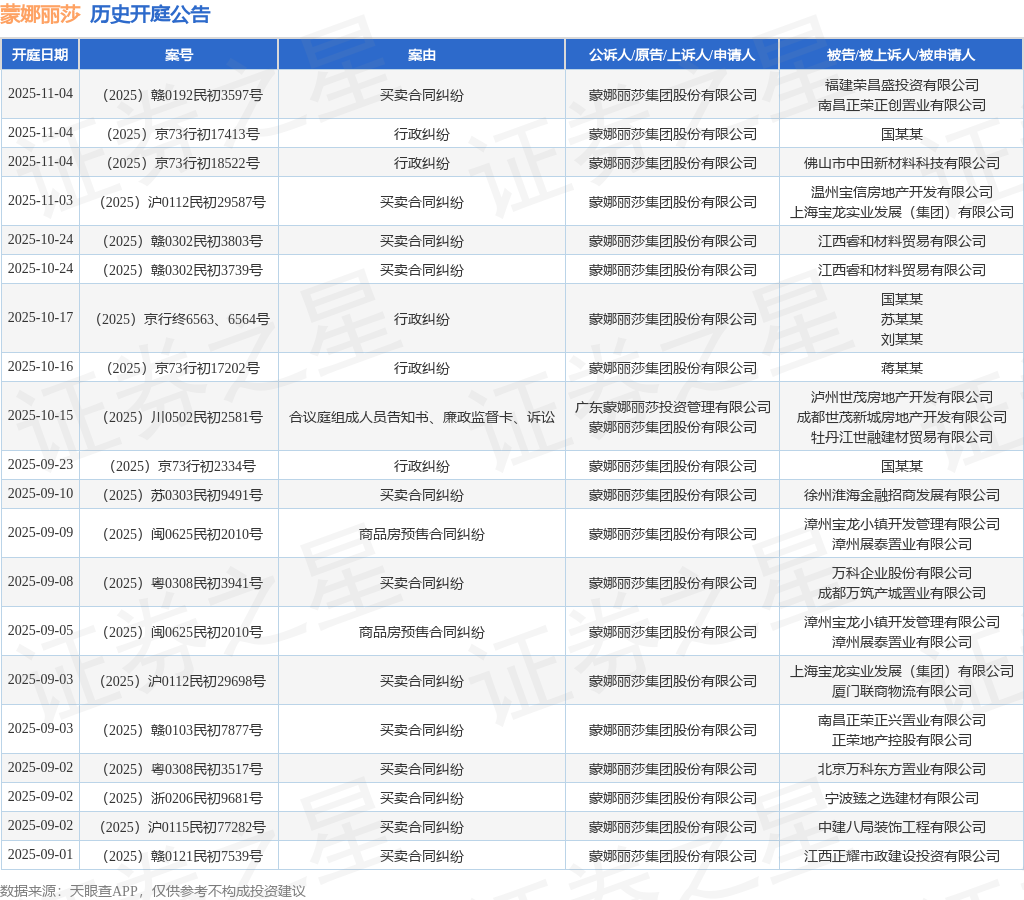The height and width of the screenshot is (900, 1024).
Task: Click defendant 牡丹江世融建材贸易有限公司
Action: pos(902,438)
